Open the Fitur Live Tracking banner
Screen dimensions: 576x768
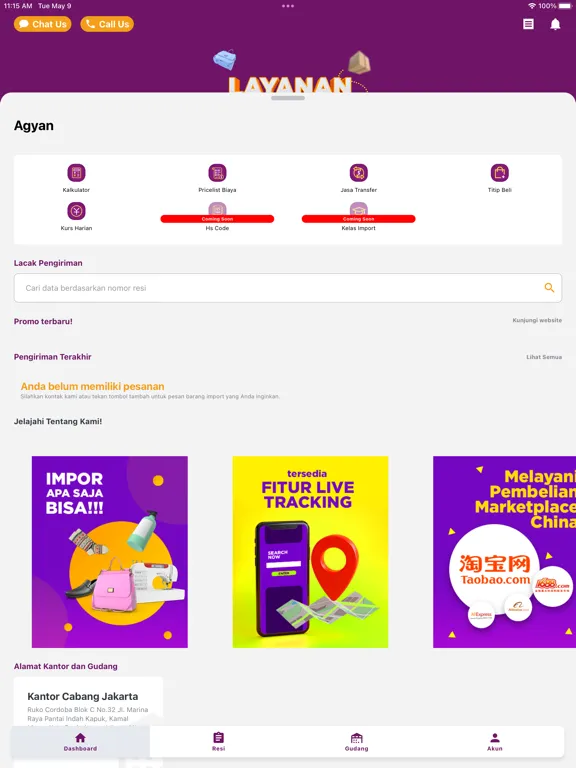[311, 552]
